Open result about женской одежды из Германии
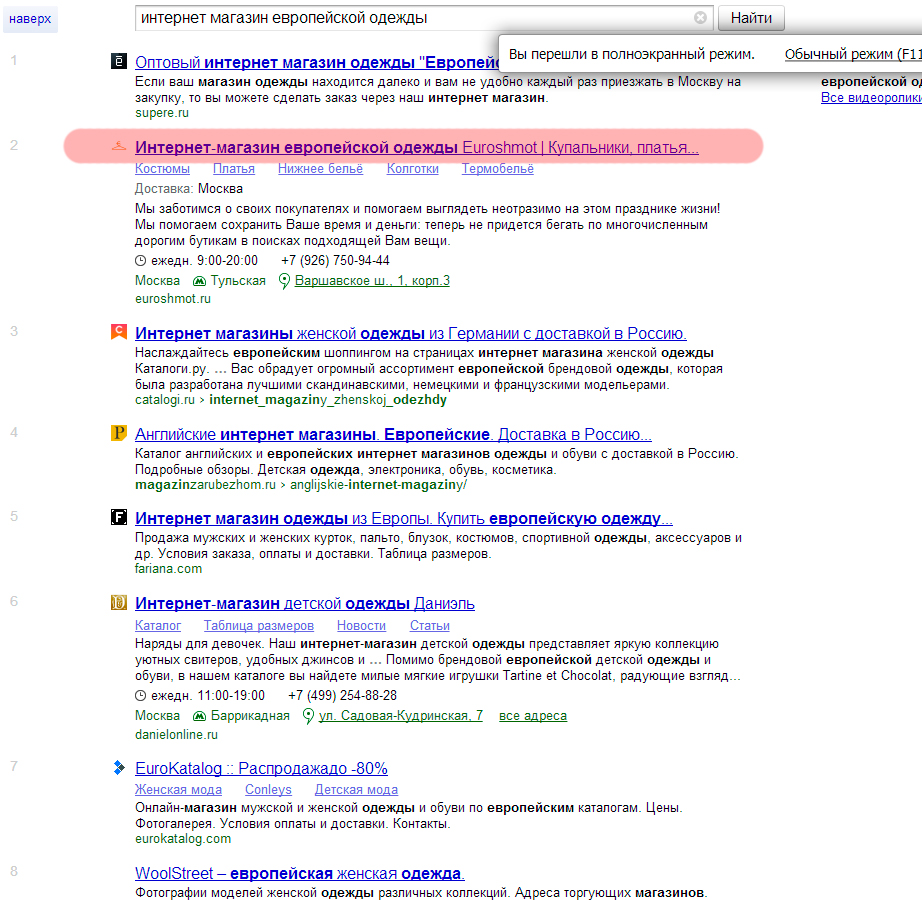 tap(411, 333)
